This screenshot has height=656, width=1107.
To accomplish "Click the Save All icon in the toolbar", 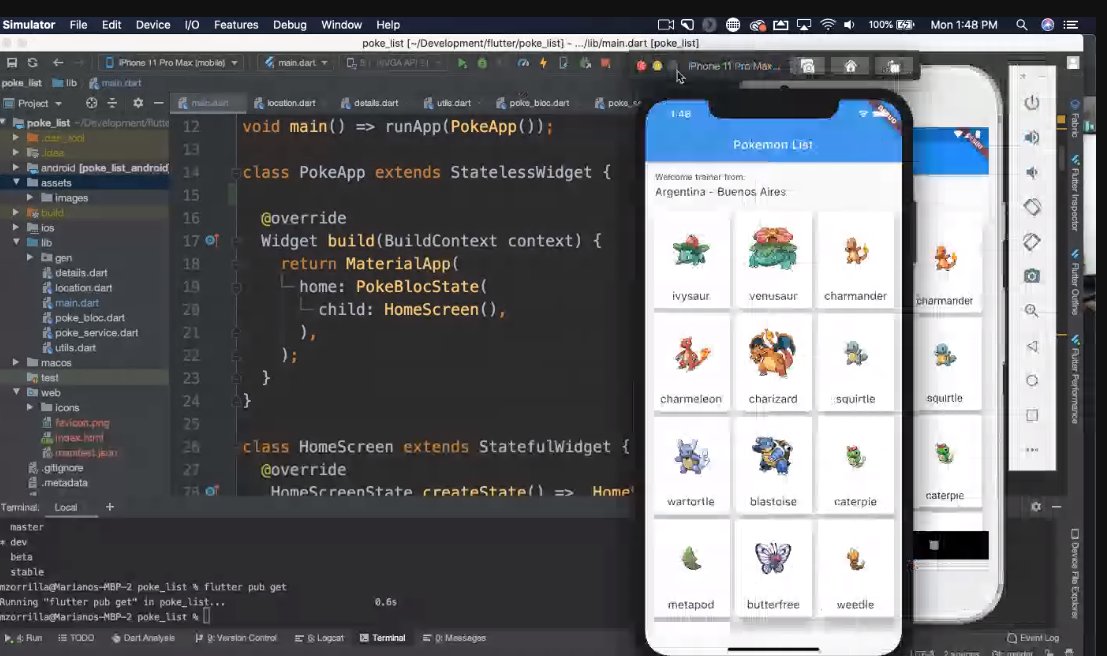I will point(12,63).
